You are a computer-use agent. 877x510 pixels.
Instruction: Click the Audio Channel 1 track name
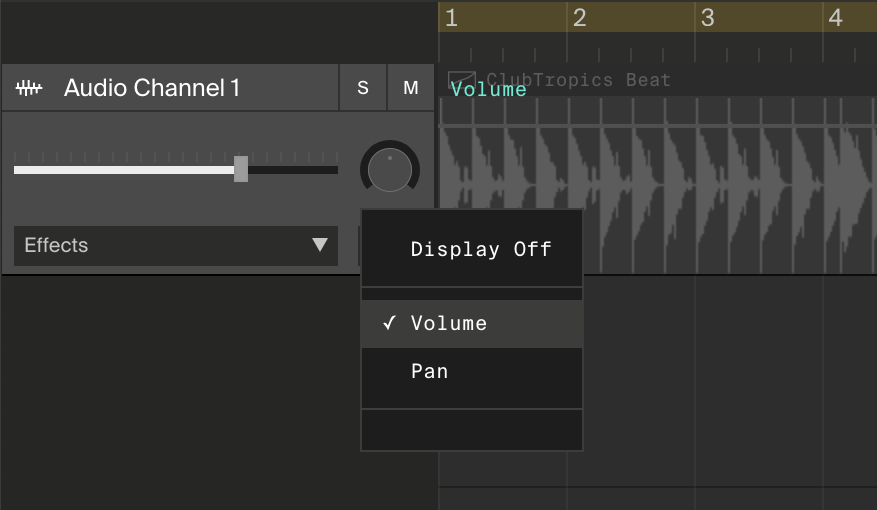point(152,88)
